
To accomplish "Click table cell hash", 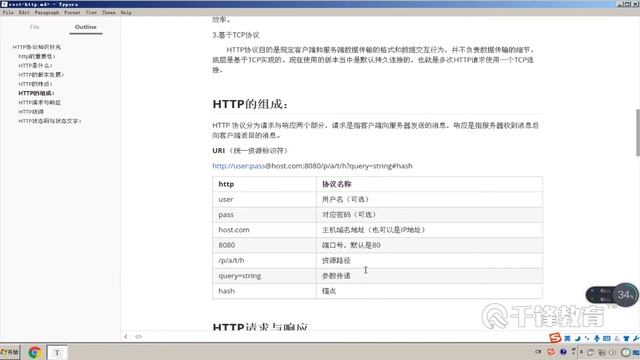I will pyautogui.click(x=264, y=291).
